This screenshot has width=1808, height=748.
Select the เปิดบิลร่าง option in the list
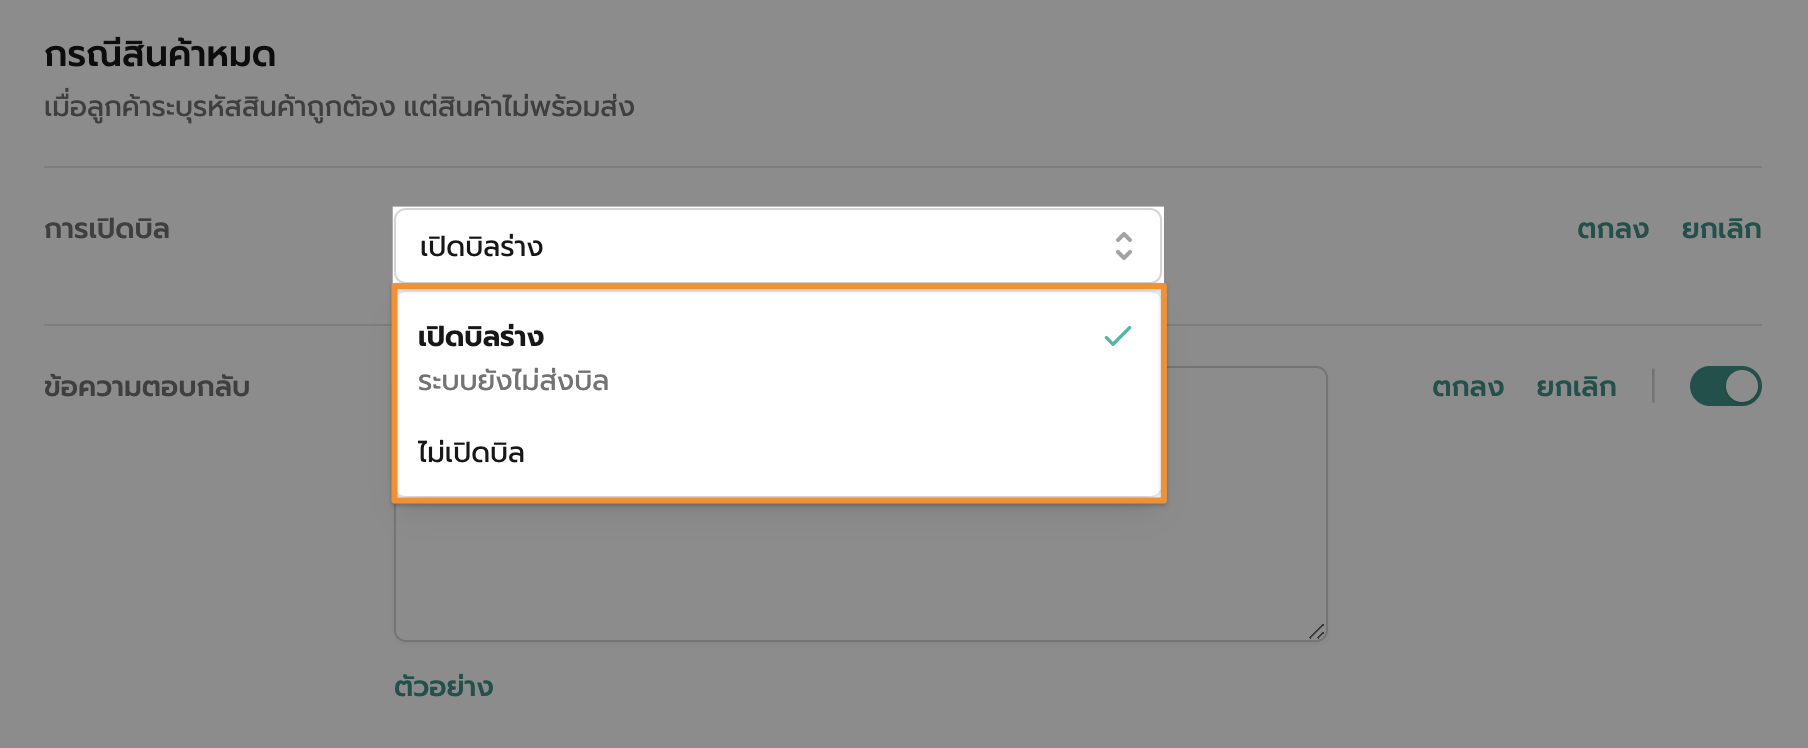(481, 337)
